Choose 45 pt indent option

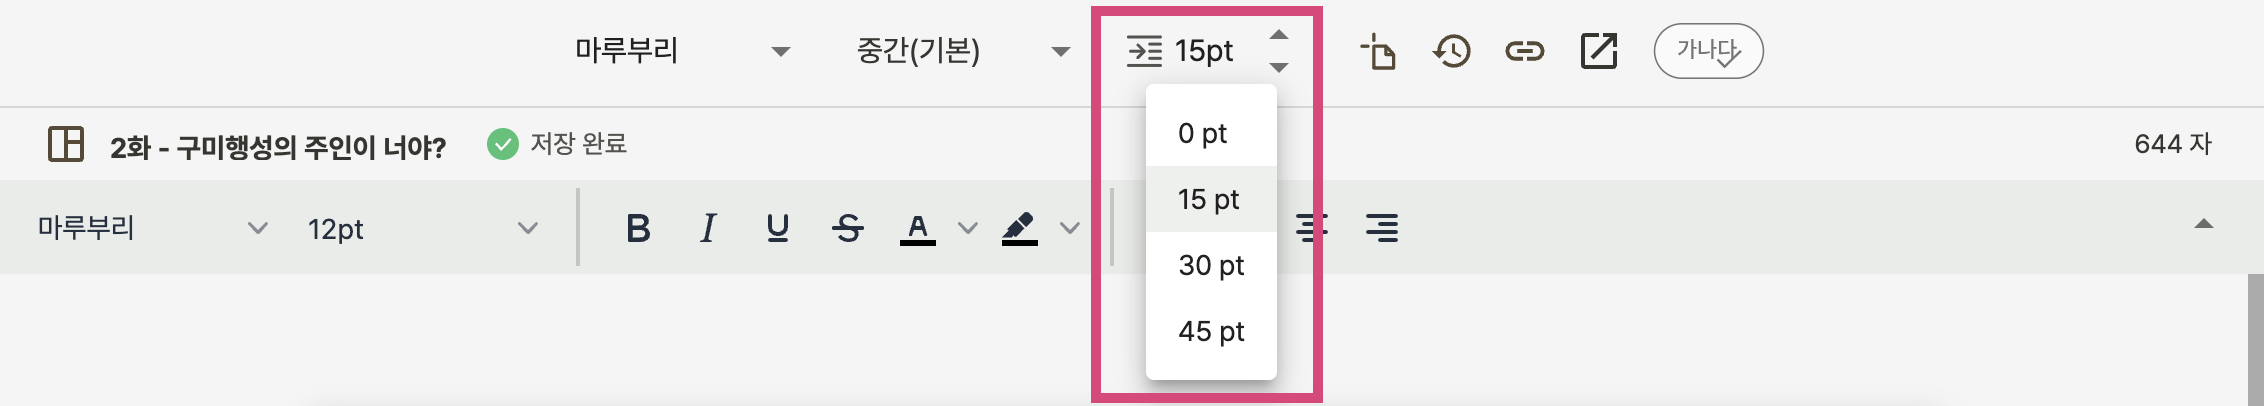pyautogui.click(x=1211, y=331)
